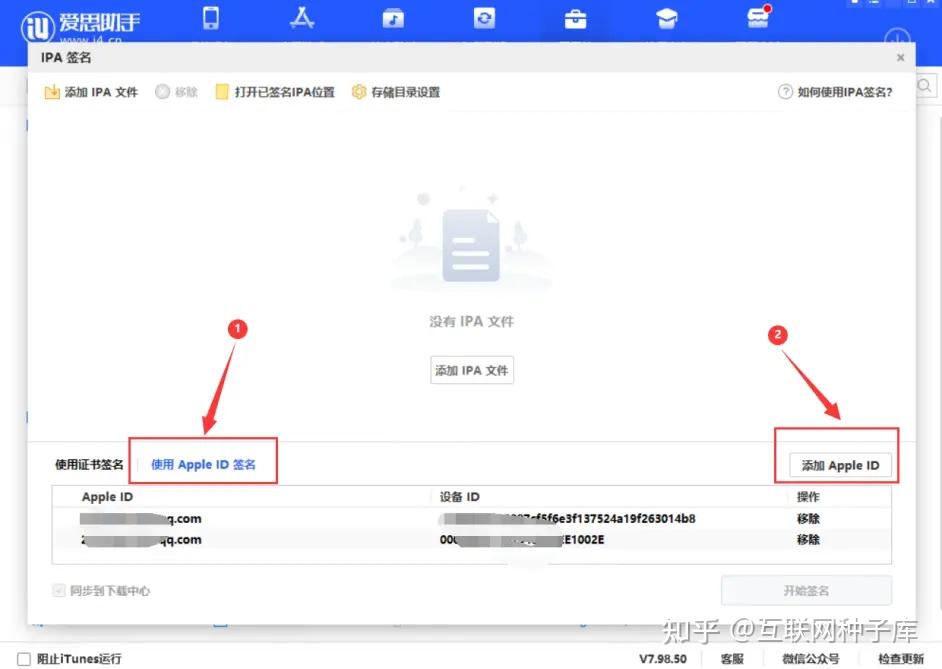Viewport: 942px width, 669px height.
Task: Toggle block iTunes from running checkbox
Action: click(x=24, y=659)
